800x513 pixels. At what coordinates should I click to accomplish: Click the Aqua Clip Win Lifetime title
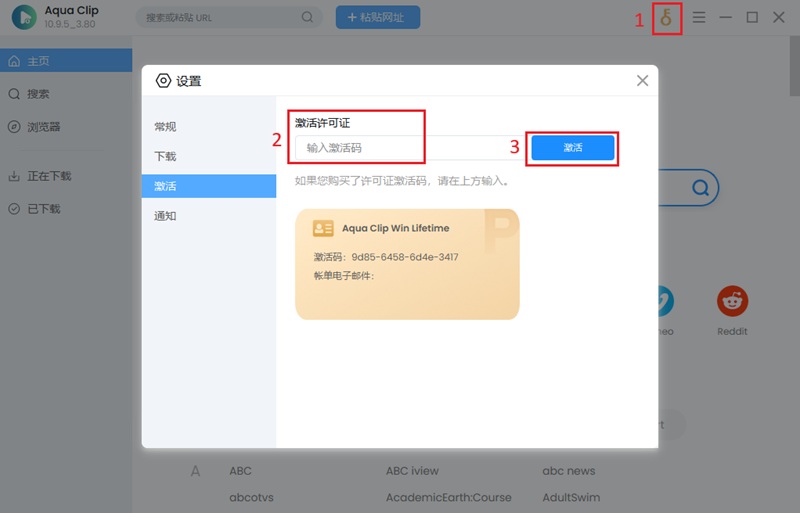[395, 228]
